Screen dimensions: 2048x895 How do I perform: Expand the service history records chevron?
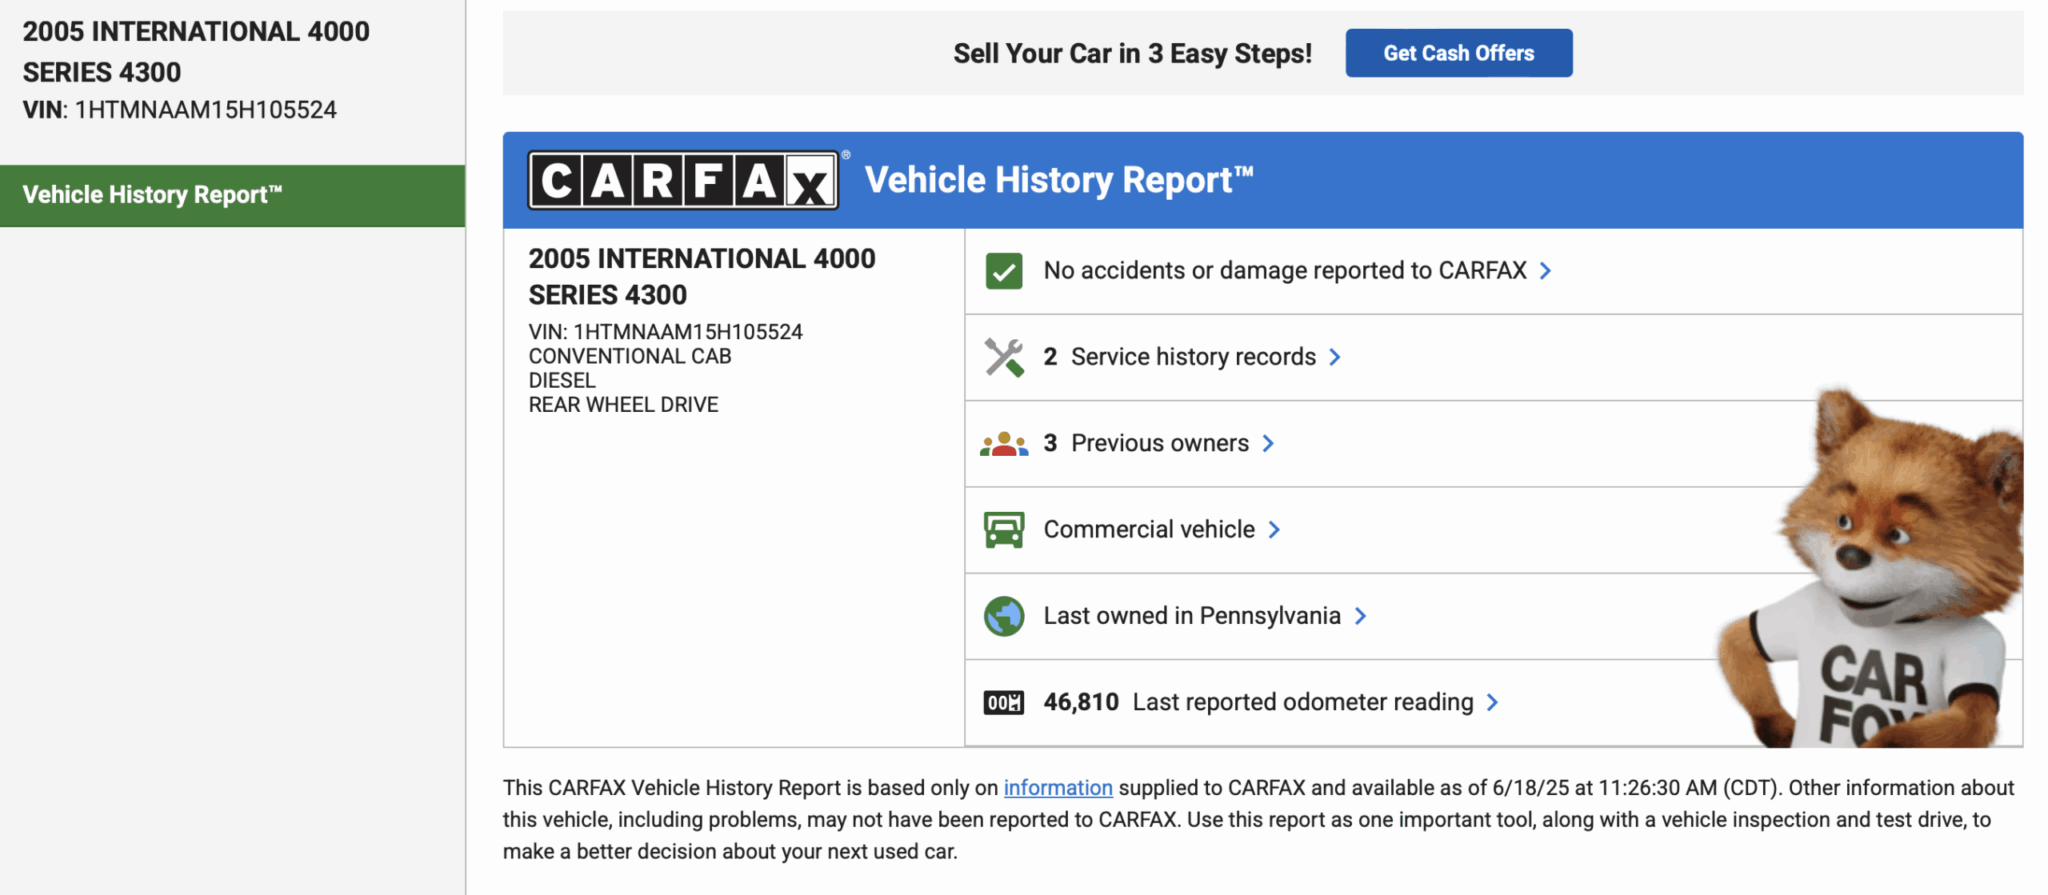1335,357
